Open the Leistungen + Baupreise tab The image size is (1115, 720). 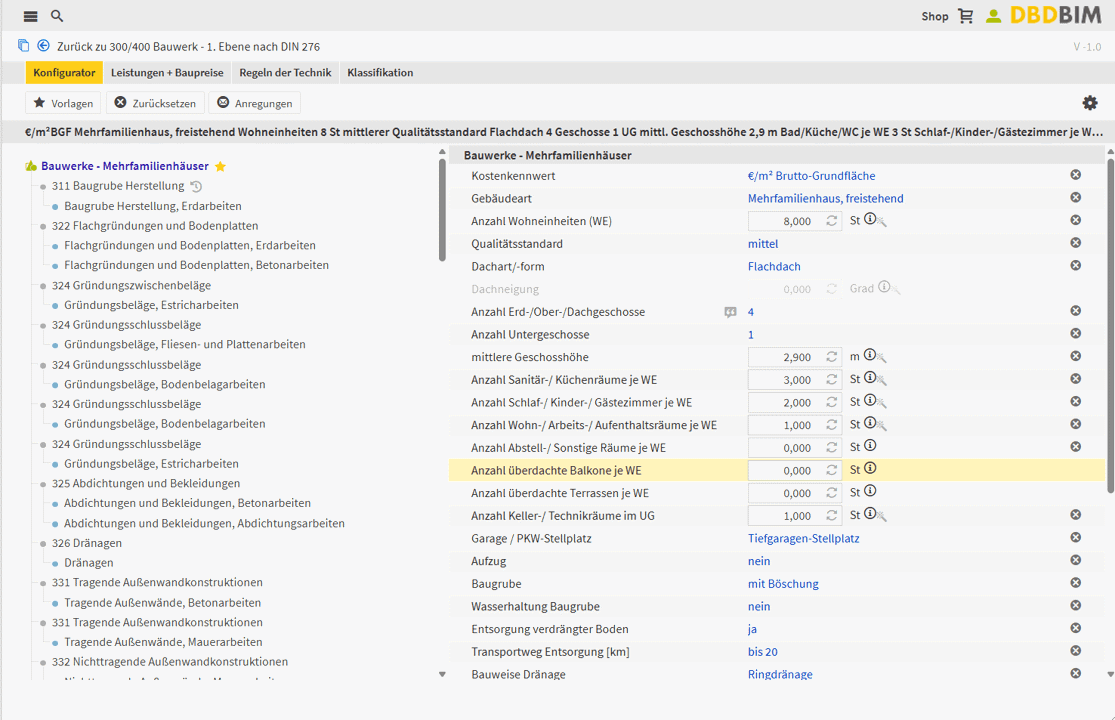[167, 72]
